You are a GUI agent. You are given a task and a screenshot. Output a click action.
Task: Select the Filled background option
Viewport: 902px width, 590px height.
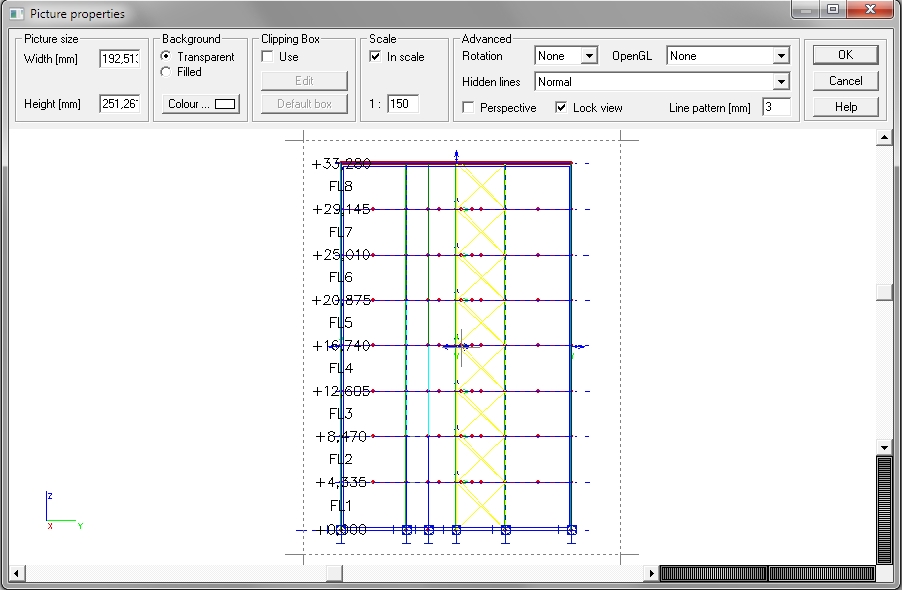[x=166, y=72]
